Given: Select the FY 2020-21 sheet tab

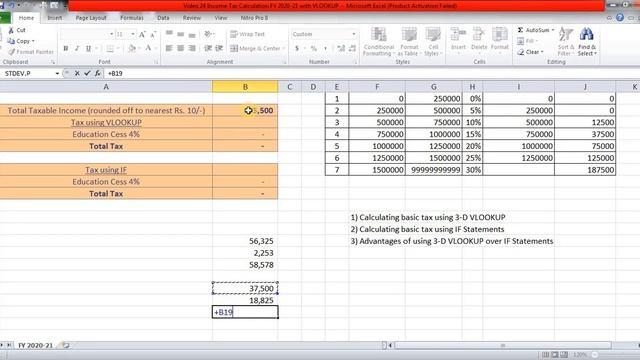Looking at the screenshot, I should point(36,345).
